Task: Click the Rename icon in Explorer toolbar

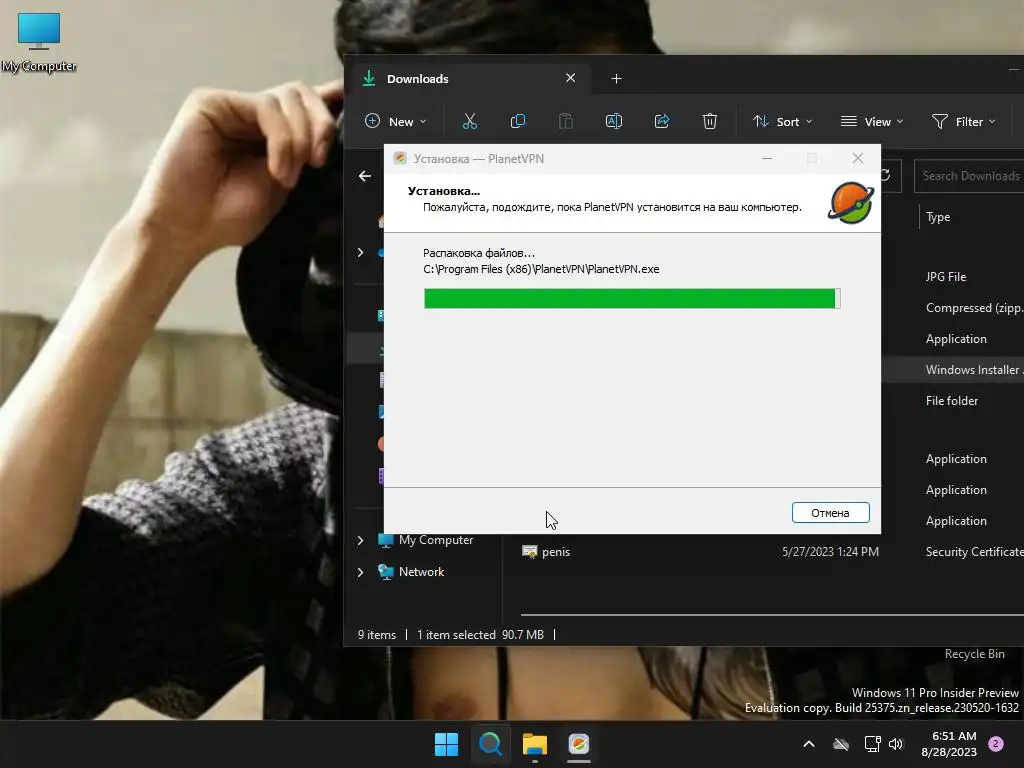Action: [x=614, y=121]
